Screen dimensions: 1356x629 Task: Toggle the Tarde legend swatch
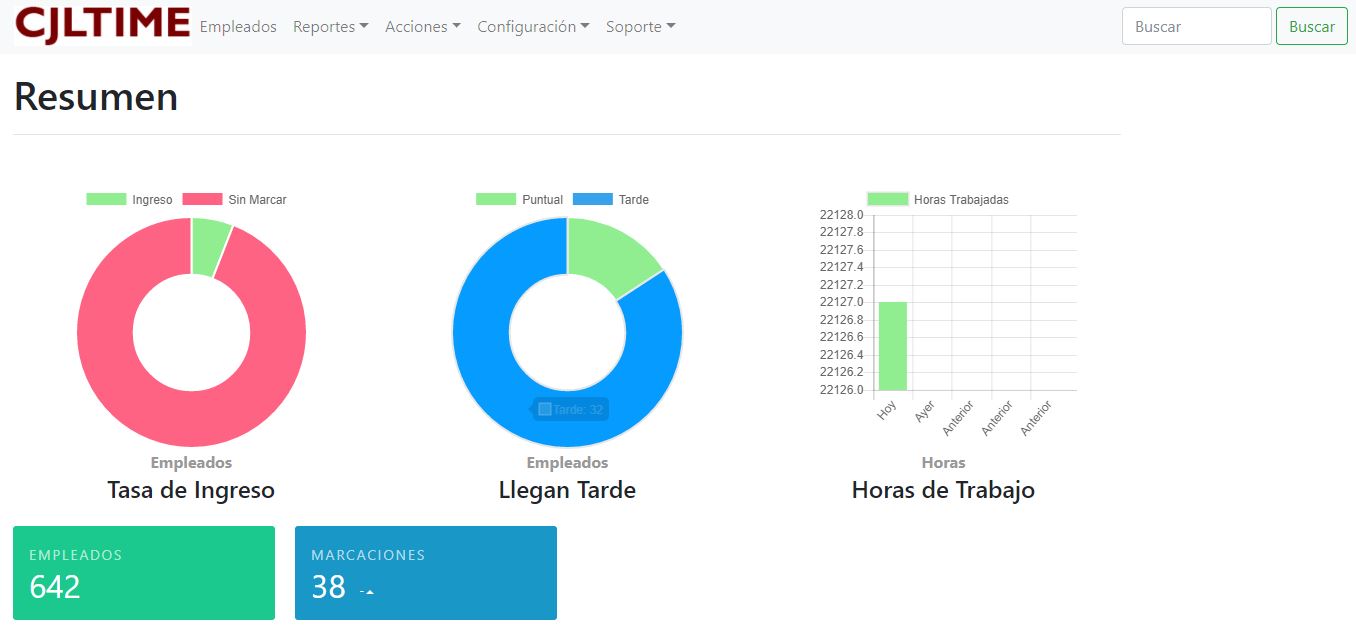(612, 200)
